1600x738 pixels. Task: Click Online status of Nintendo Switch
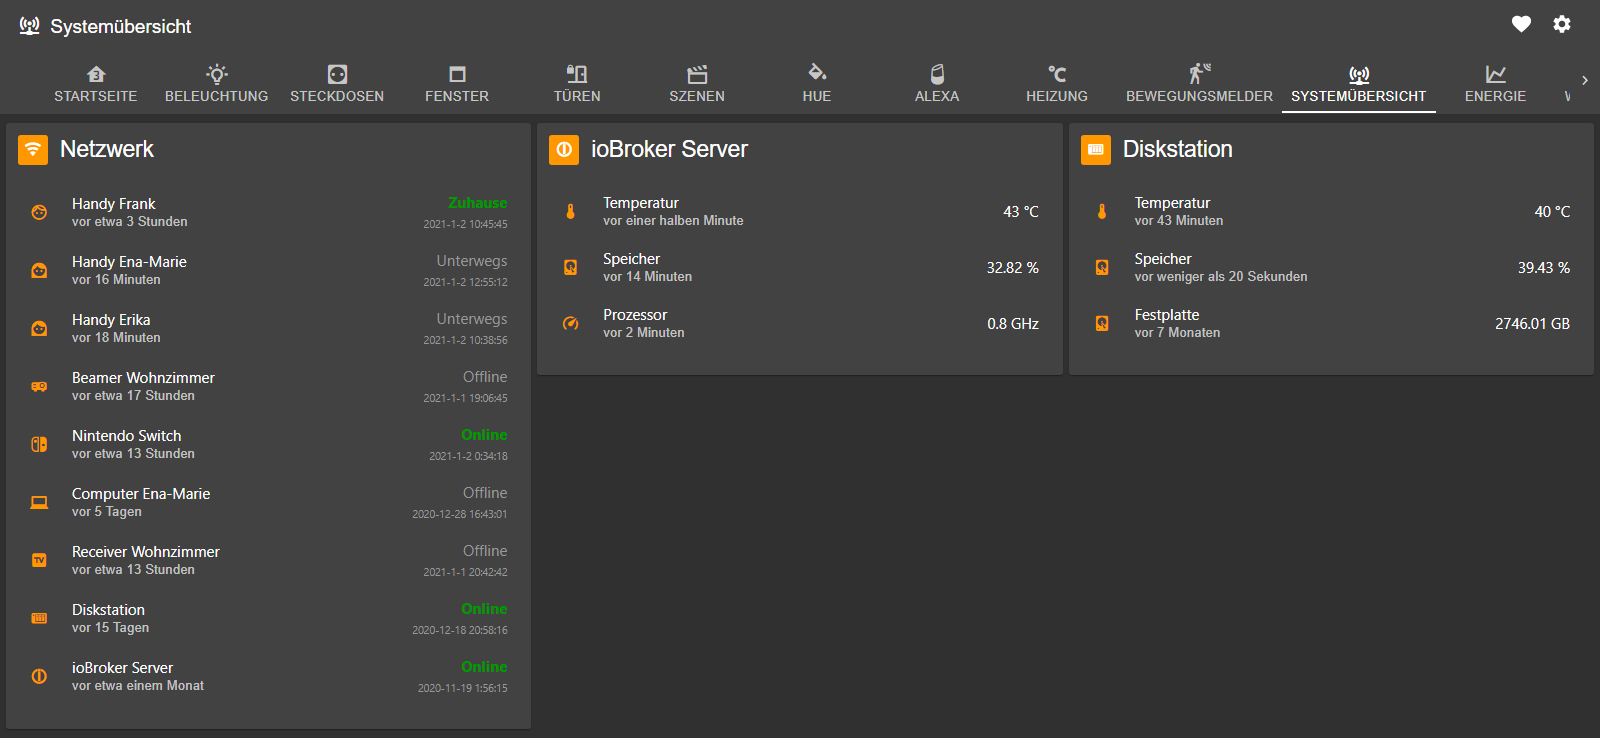[484, 435]
